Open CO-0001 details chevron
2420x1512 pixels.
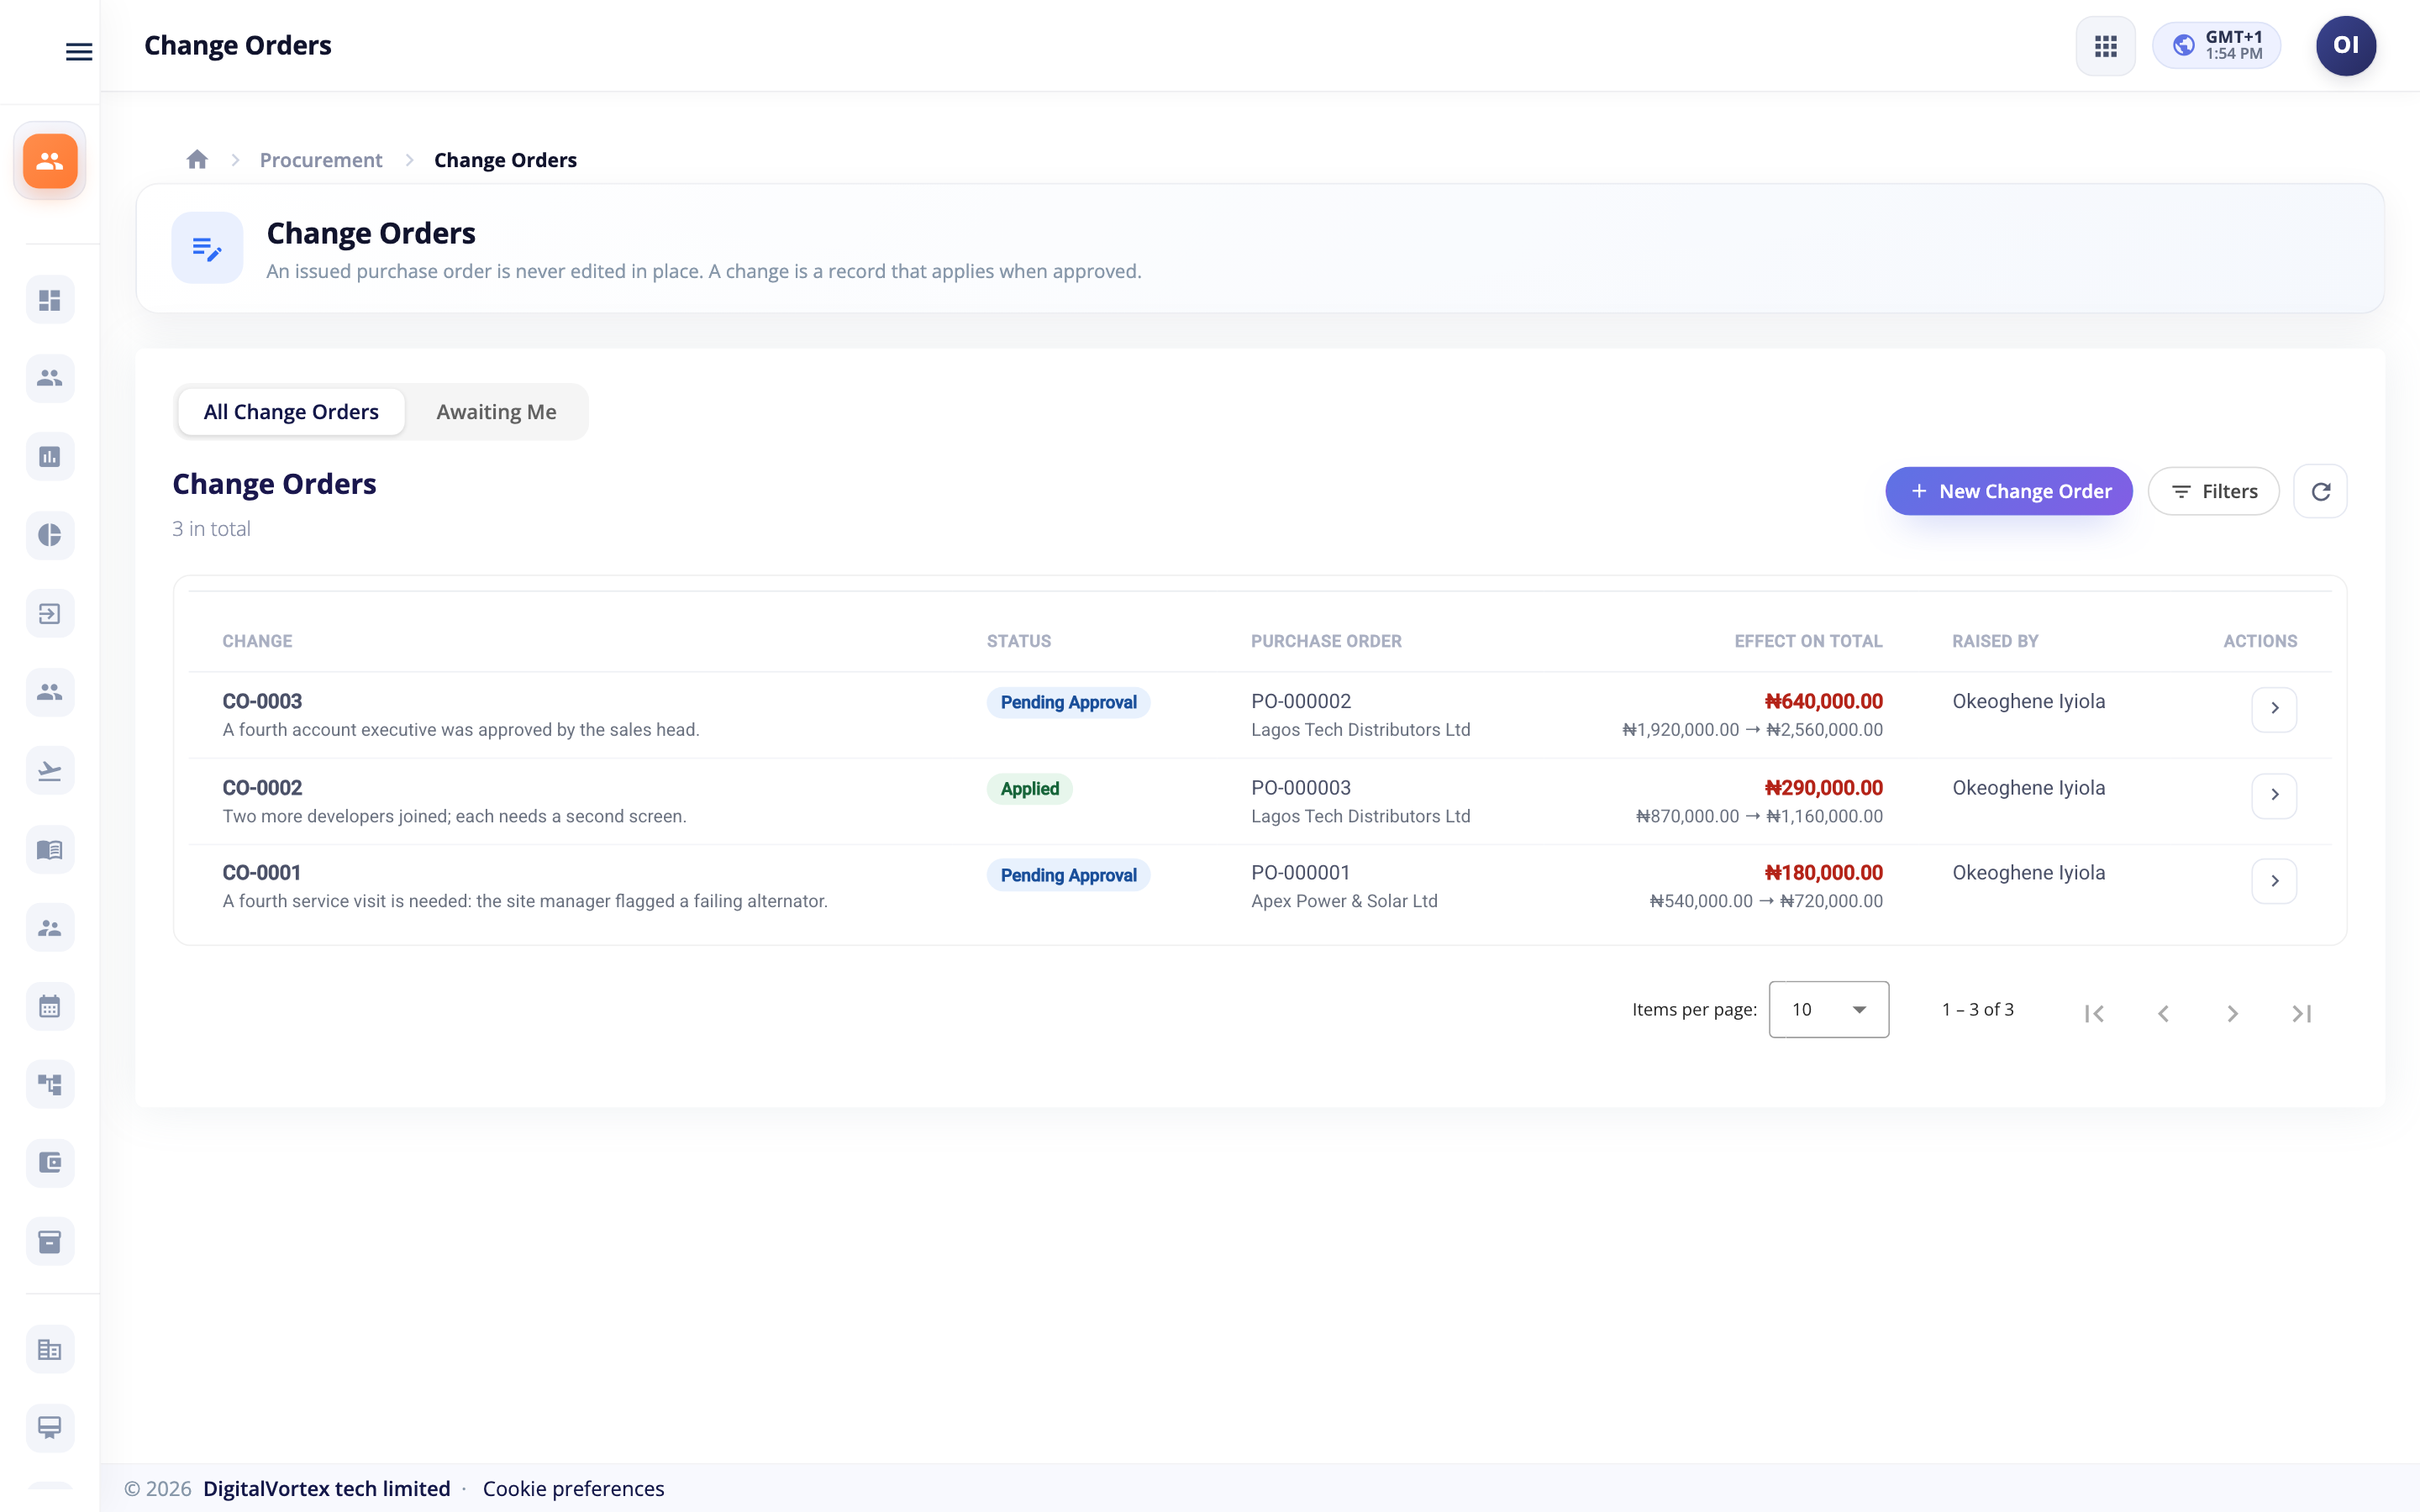pyautogui.click(x=2274, y=881)
